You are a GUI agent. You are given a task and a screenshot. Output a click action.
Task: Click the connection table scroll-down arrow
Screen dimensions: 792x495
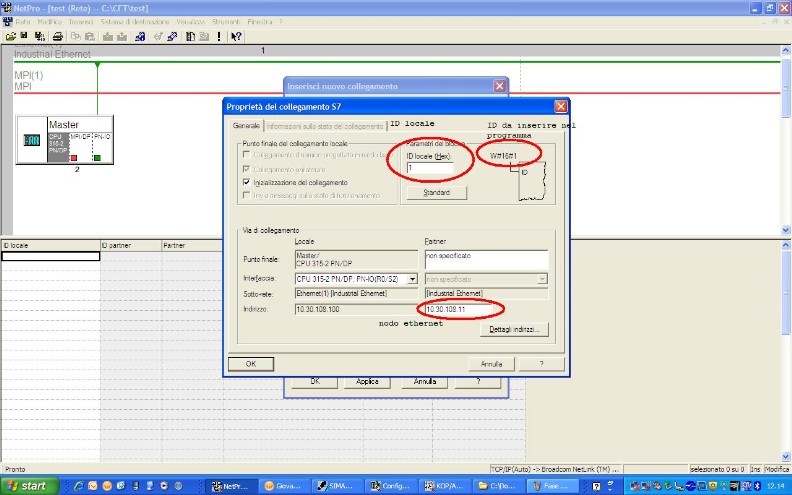coord(785,457)
